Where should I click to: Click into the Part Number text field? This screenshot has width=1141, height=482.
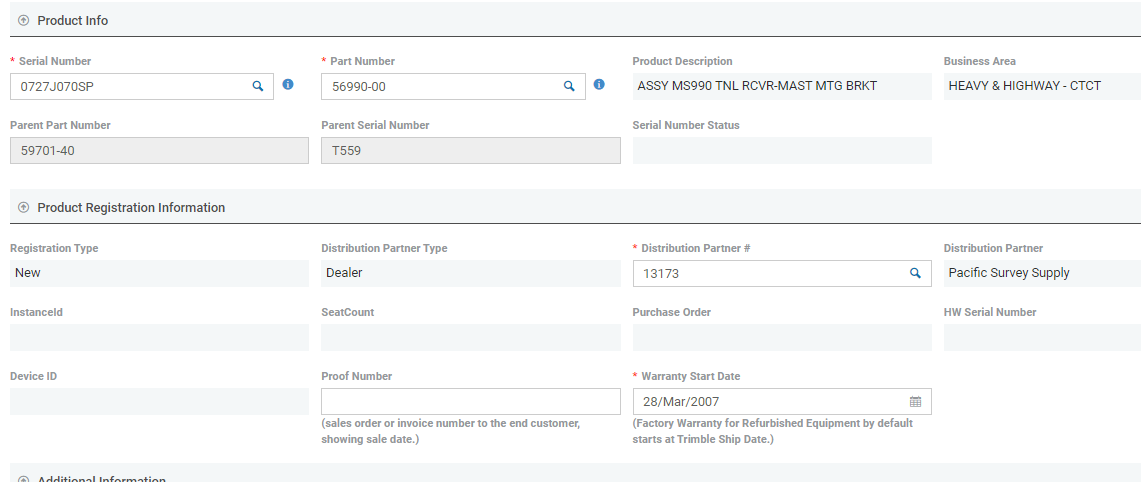[440, 87]
